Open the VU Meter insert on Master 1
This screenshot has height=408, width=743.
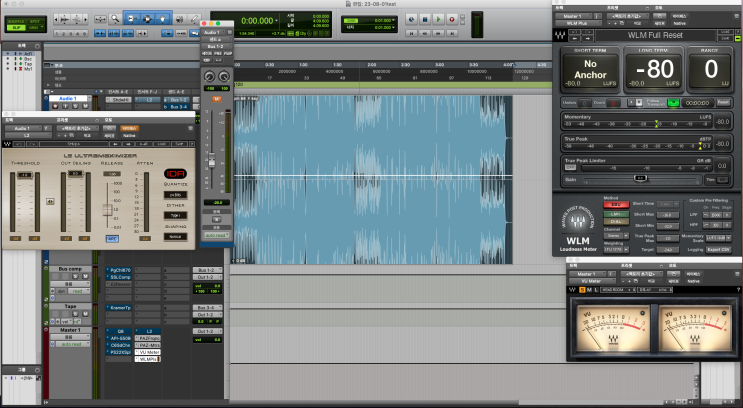[149, 352]
